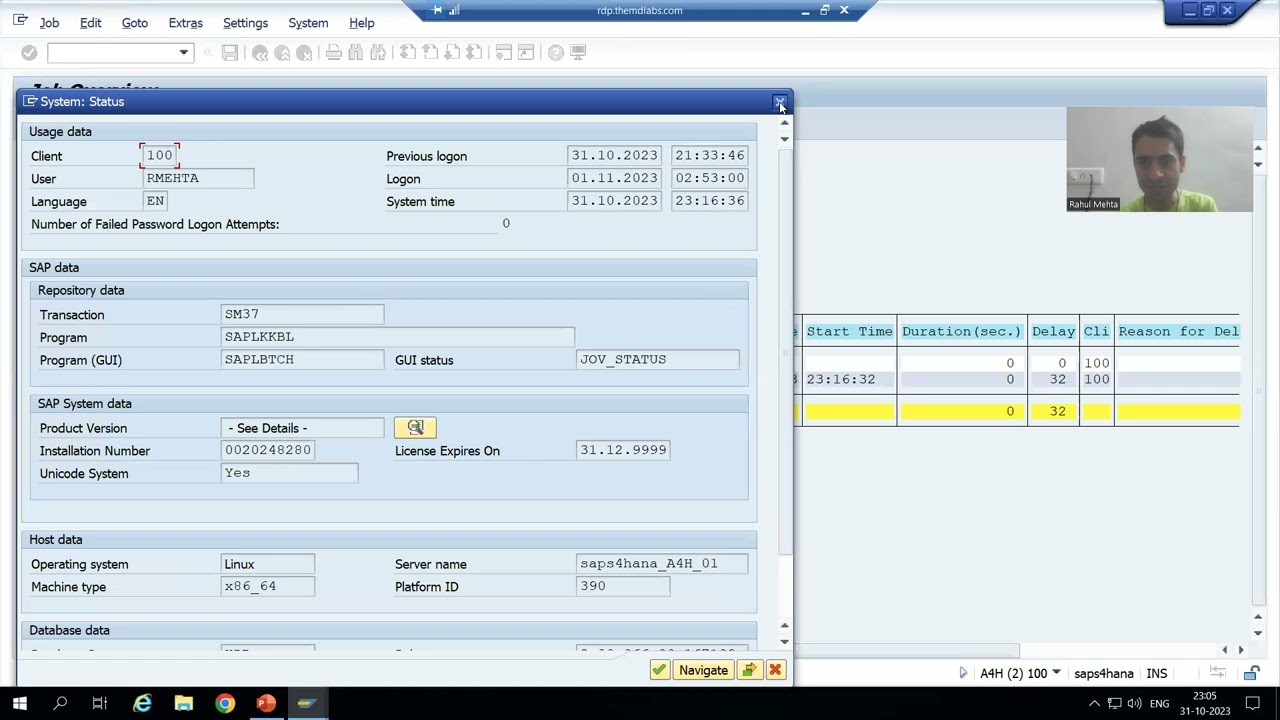Click the Operating system field Linux

tap(268, 564)
